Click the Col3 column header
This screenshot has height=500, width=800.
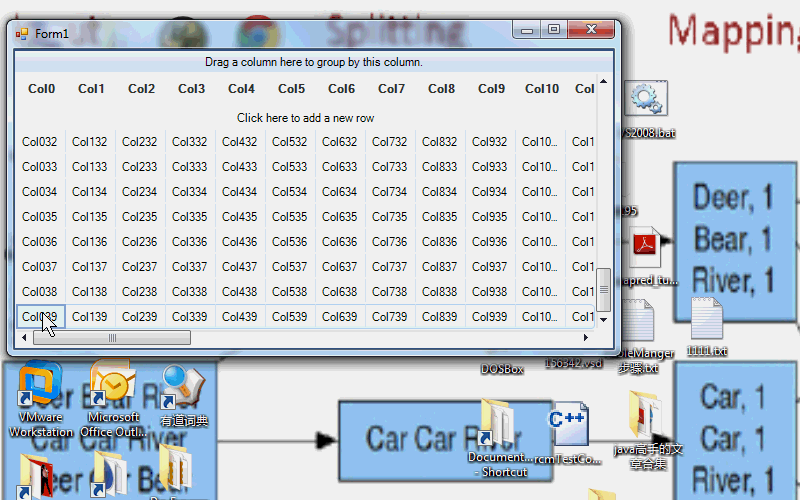[x=191, y=89]
